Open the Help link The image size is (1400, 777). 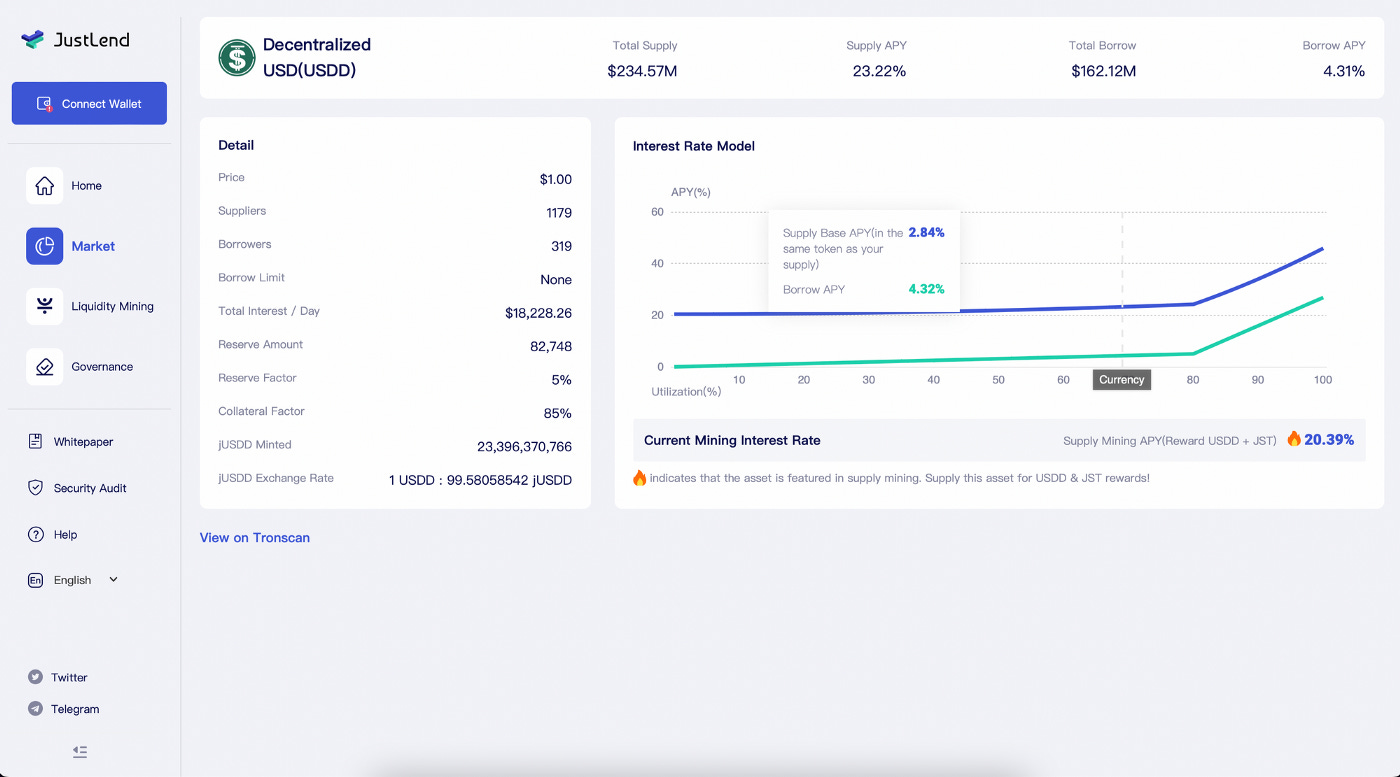pos(65,535)
